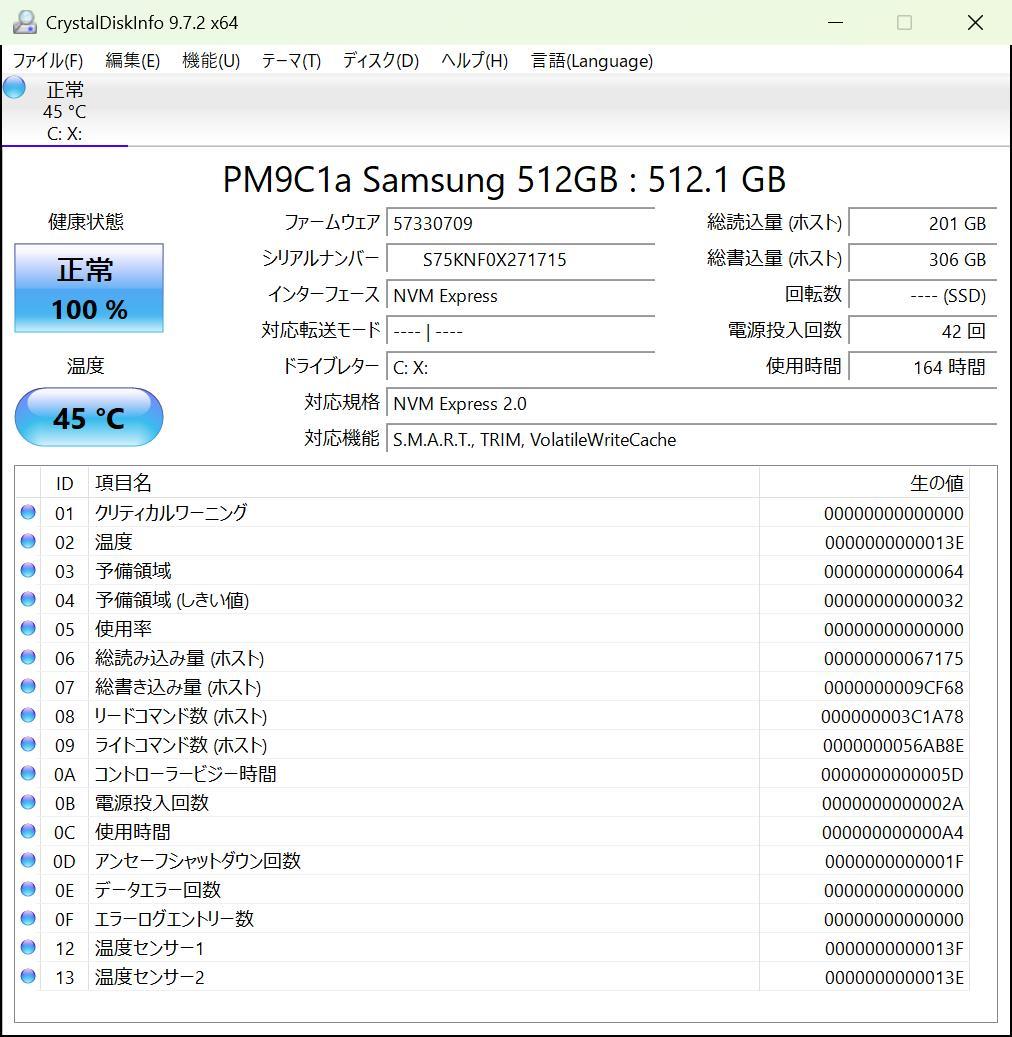Image resolution: width=1012 pixels, height=1037 pixels.
Task: Click the status dot beside 予備領域
Action: click(x=28, y=571)
